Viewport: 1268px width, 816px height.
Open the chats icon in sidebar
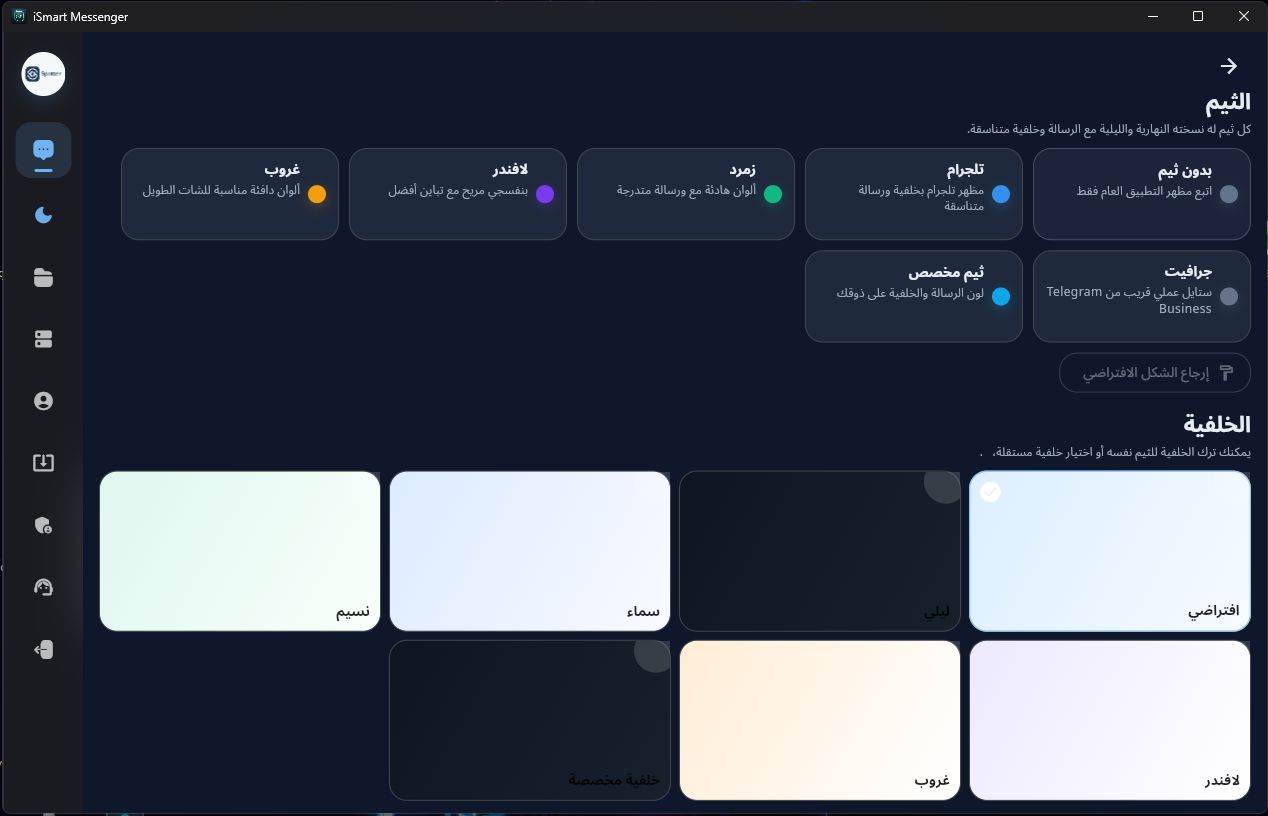pyautogui.click(x=43, y=150)
